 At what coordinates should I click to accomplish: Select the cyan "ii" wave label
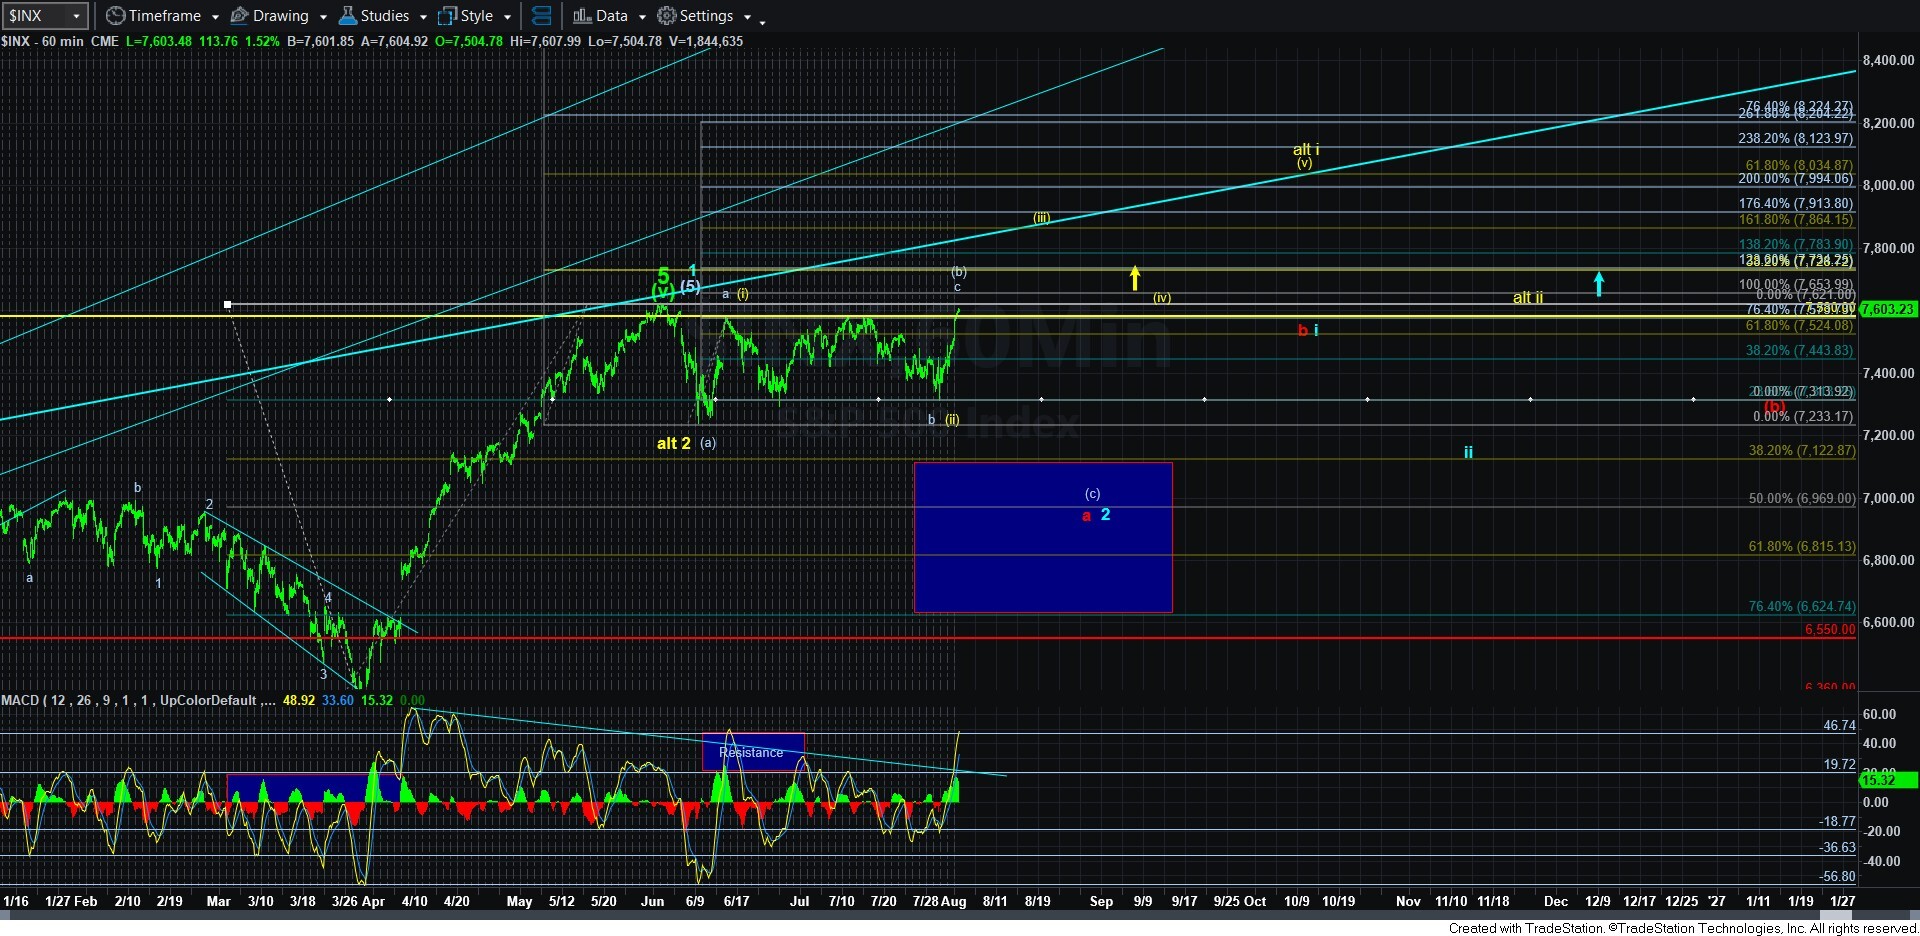(x=1468, y=452)
